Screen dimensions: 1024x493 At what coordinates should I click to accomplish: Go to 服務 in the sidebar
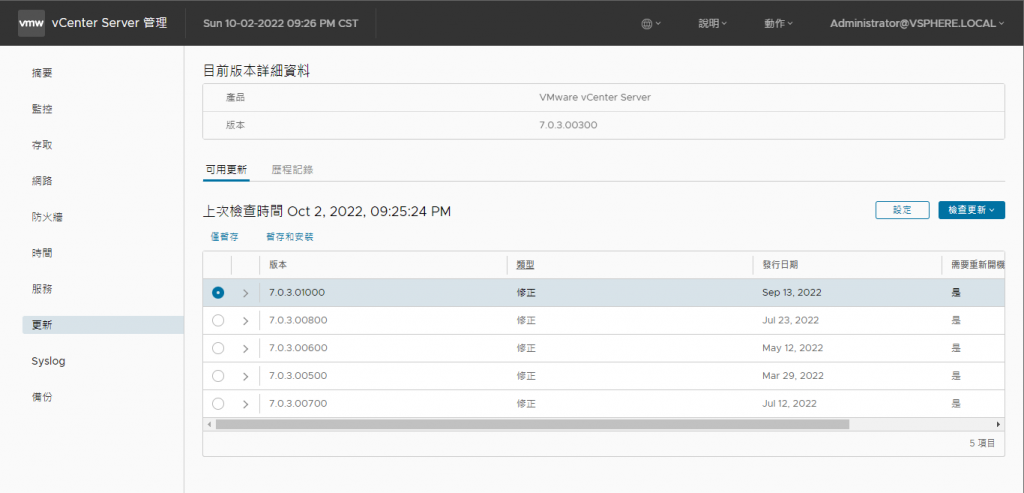tap(42, 289)
